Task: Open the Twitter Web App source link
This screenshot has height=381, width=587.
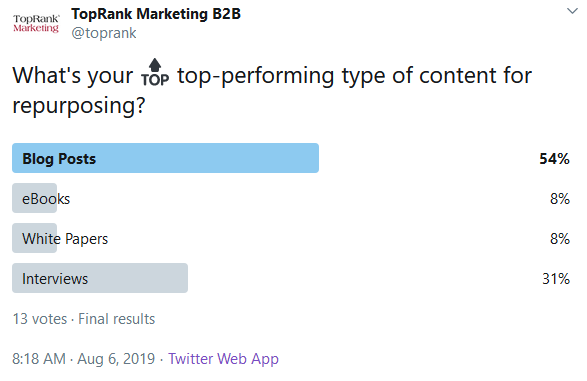Action: point(223,359)
